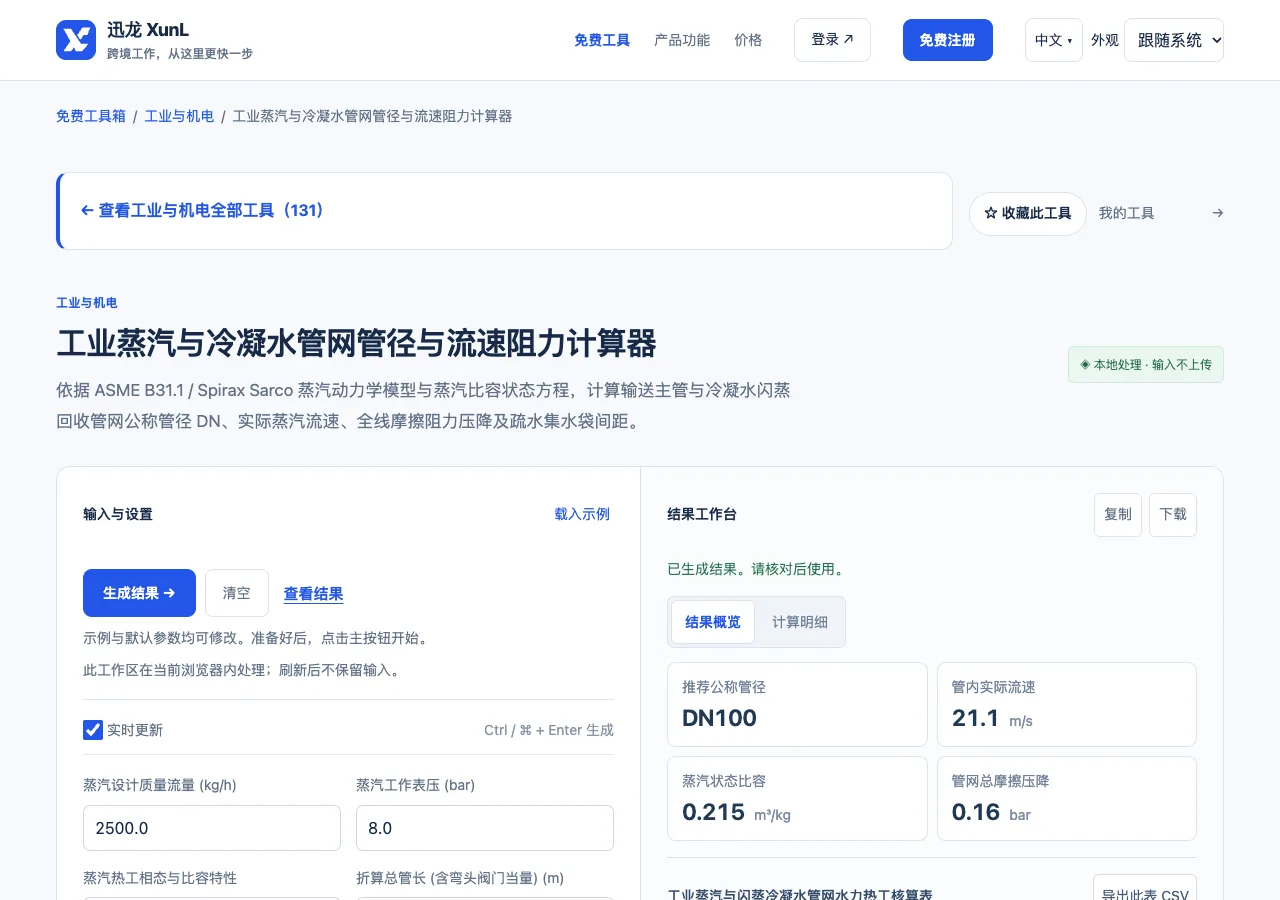The width and height of the screenshot is (1280, 900).
Task: Open the 免费工具 menu item
Action: tap(602, 40)
